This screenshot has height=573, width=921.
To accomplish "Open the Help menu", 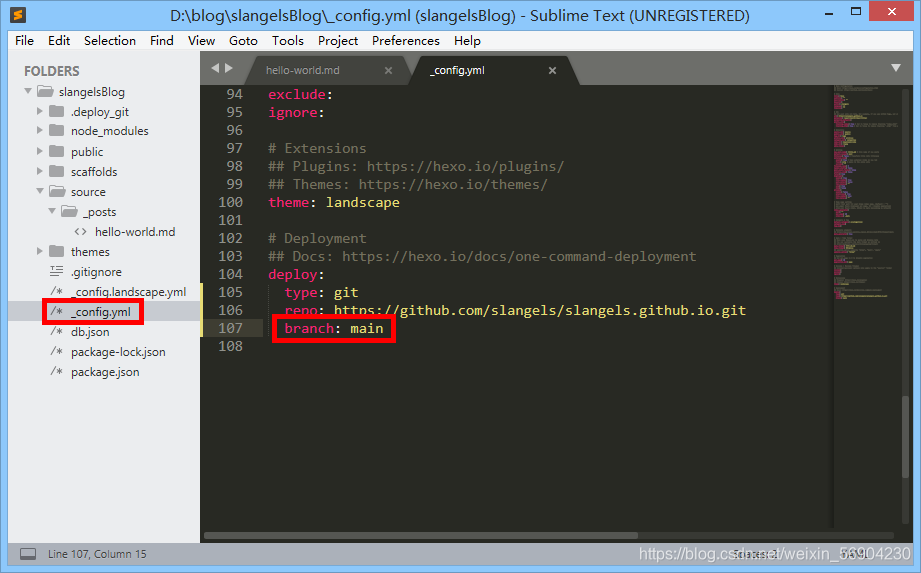I will tap(467, 41).
